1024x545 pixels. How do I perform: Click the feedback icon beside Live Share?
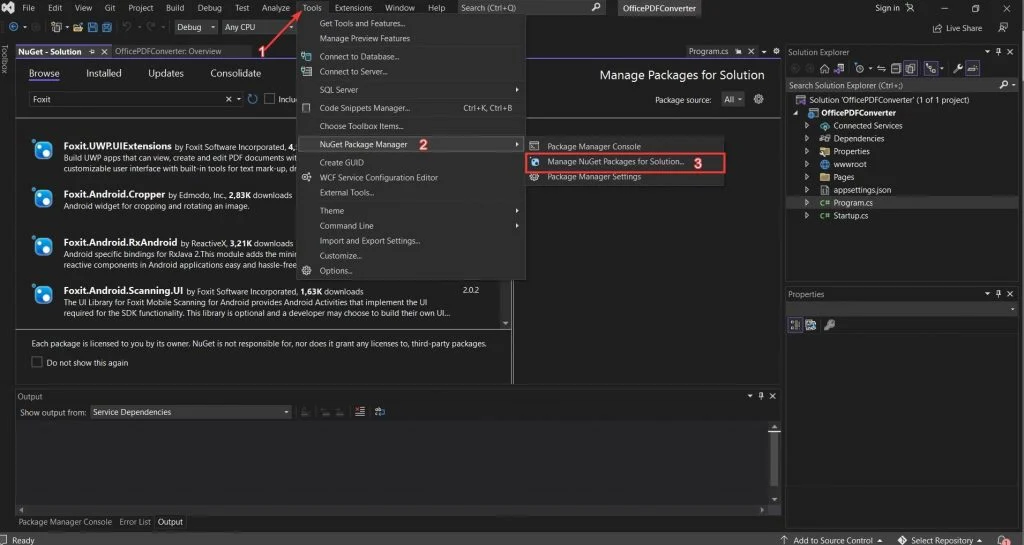tap(1003, 27)
